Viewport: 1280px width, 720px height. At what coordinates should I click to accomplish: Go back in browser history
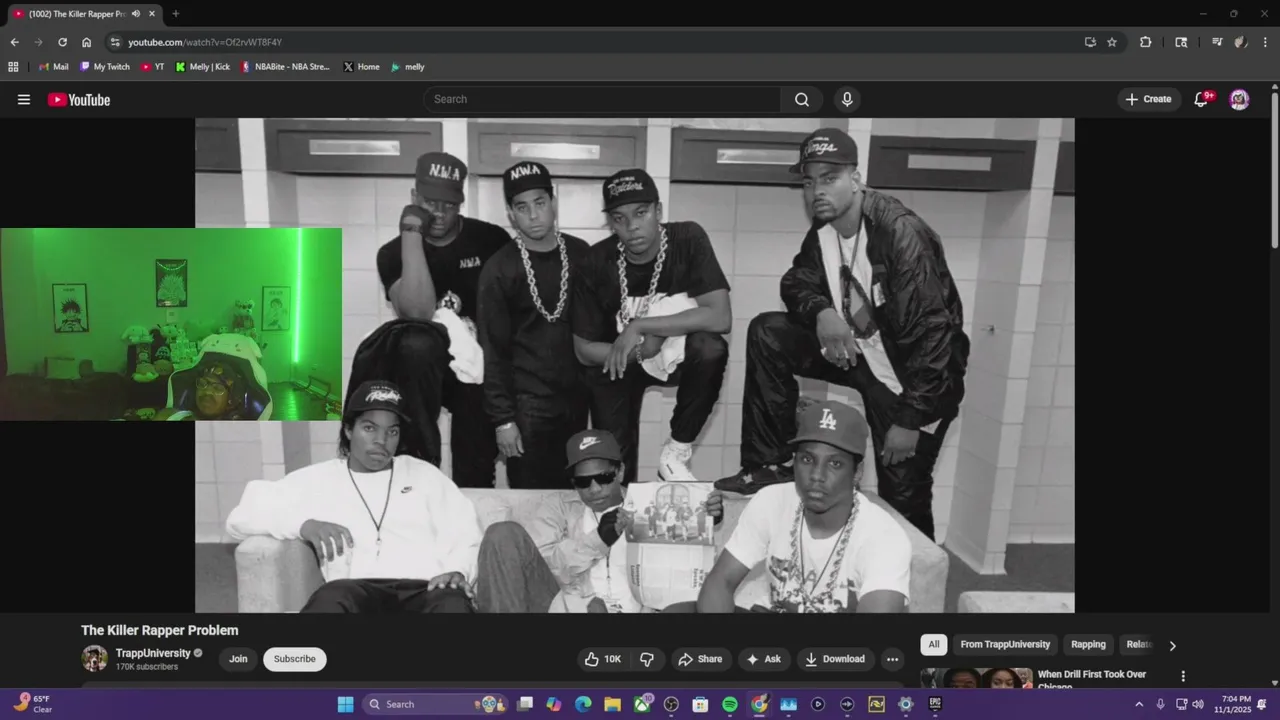click(14, 42)
